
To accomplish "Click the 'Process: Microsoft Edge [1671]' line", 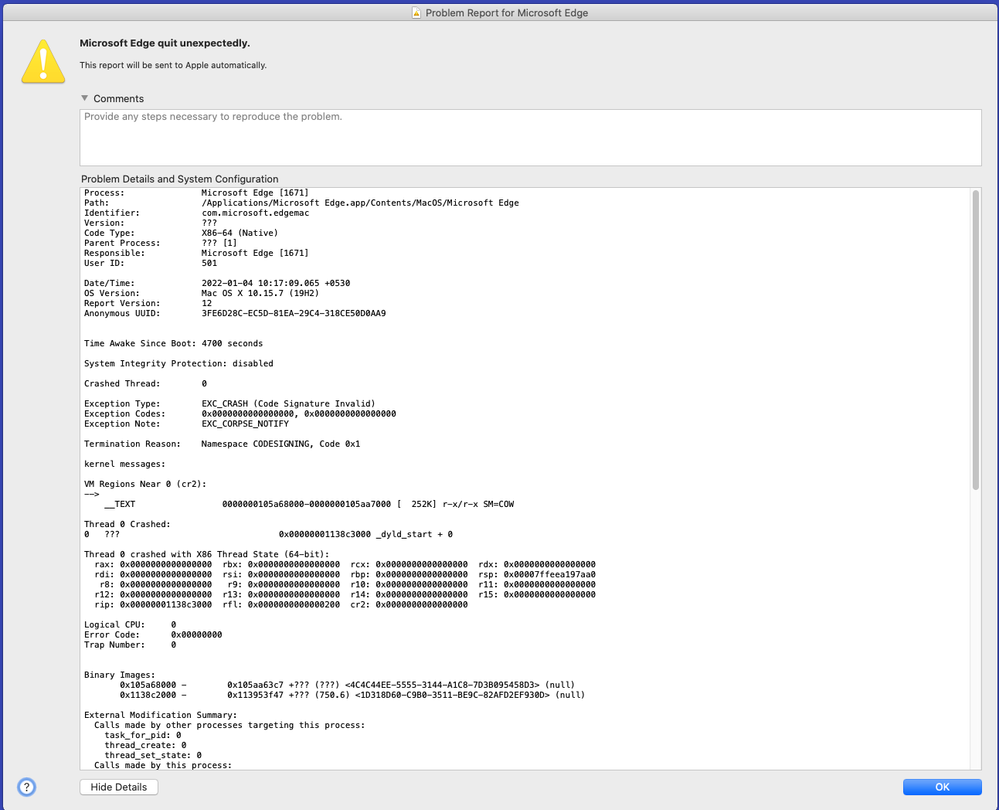I will 196,192.
